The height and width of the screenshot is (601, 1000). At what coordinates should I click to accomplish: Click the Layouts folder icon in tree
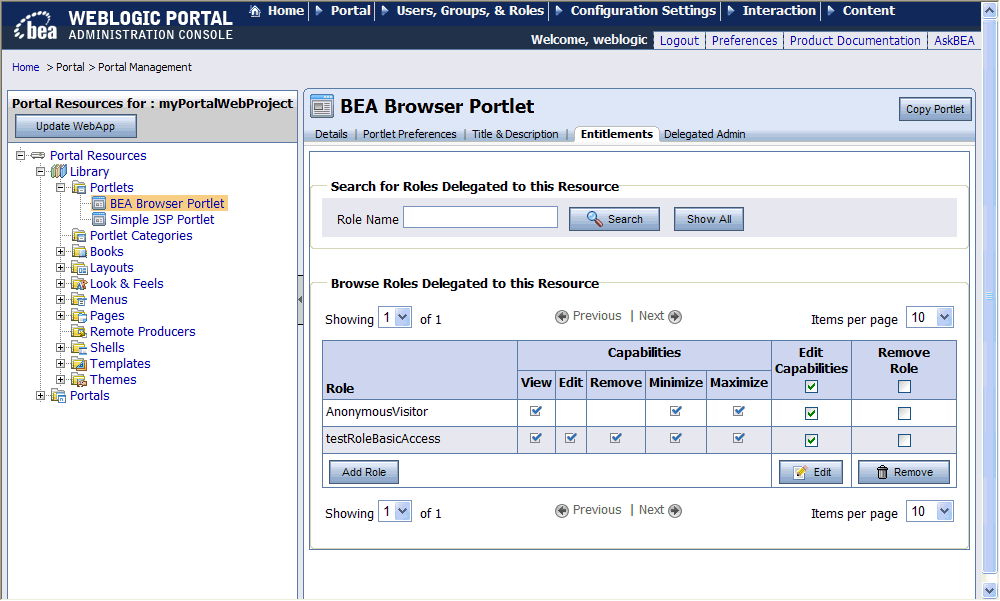click(79, 267)
